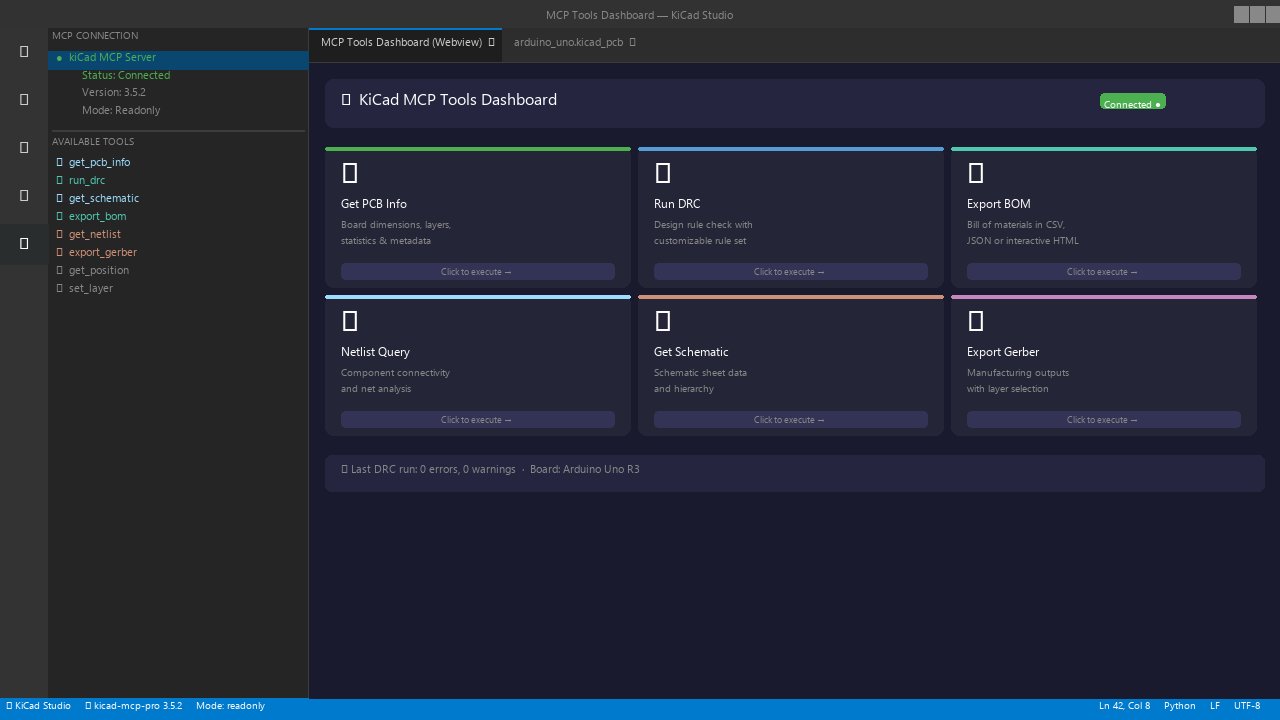
Task: Click the Export BOM card icon
Action: (976, 173)
